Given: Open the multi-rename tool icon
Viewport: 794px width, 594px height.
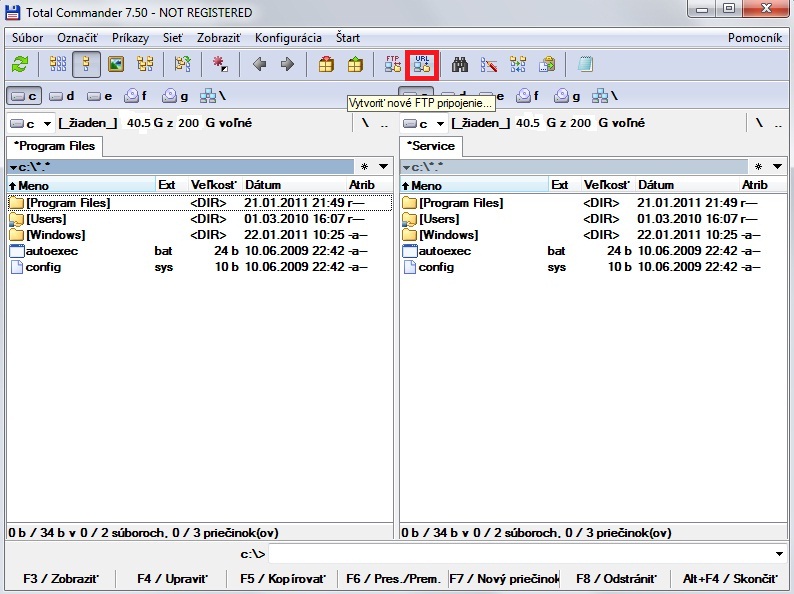Looking at the screenshot, I should click(489, 64).
